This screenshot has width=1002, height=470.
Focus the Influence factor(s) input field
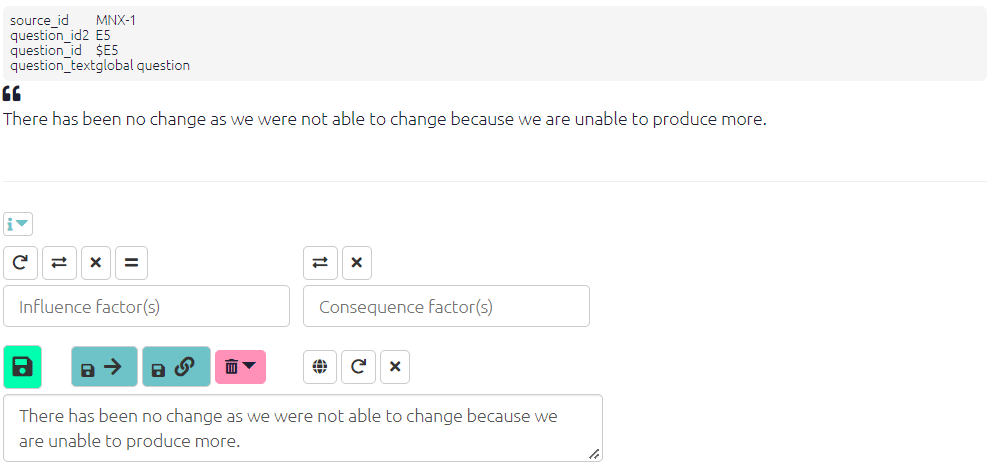(x=146, y=306)
